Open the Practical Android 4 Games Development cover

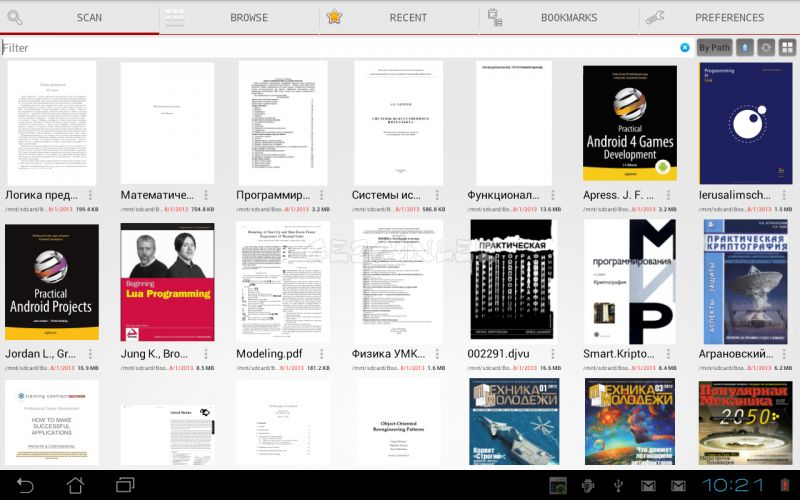(630, 122)
